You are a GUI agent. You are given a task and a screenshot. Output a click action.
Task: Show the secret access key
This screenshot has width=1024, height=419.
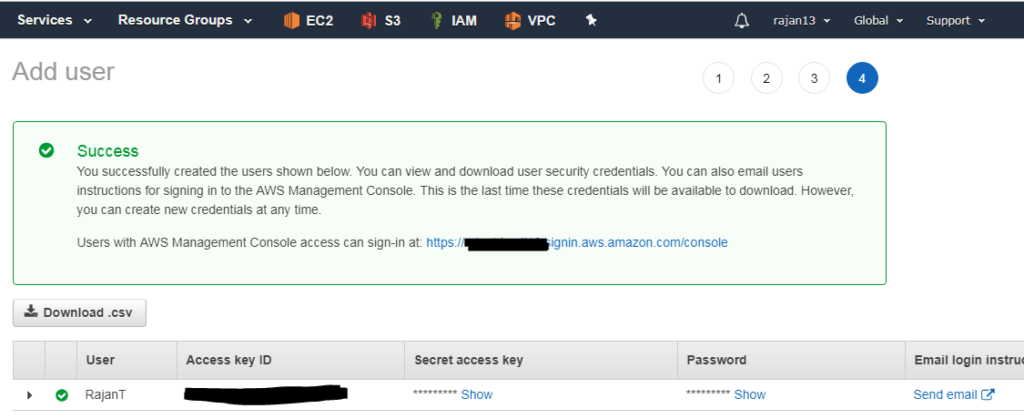pyautogui.click(x=477, y=395)
